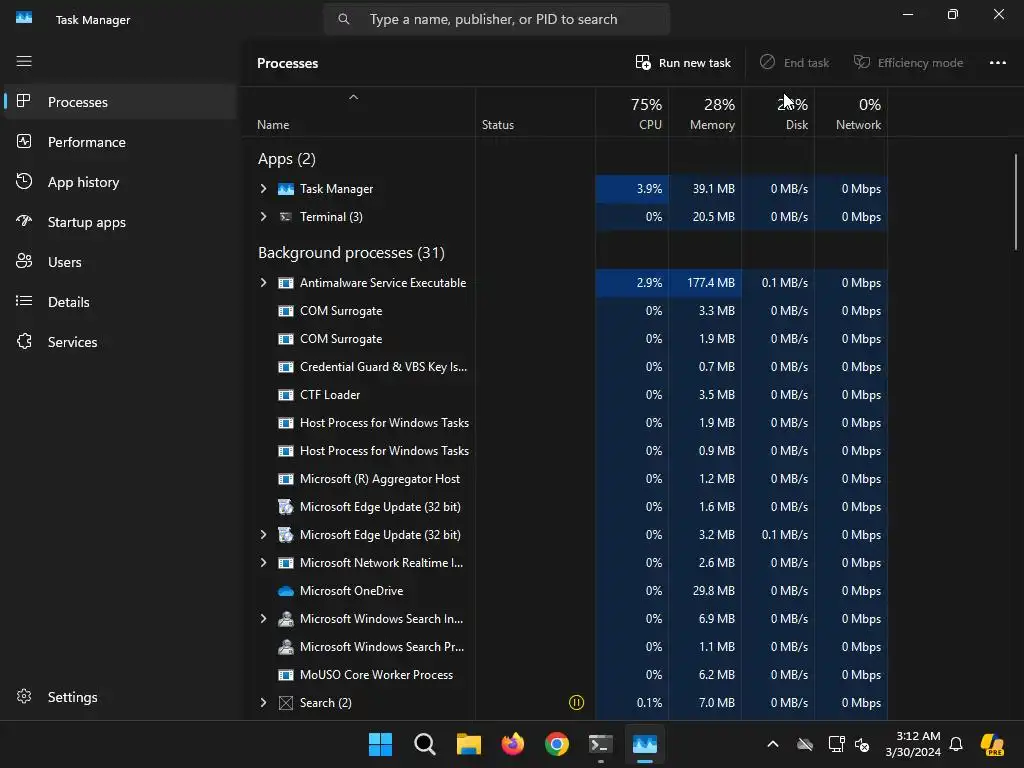Expand the second Microsoft Edge Update row
This screenshot has width=1024, height=768.
pos(263,535)
